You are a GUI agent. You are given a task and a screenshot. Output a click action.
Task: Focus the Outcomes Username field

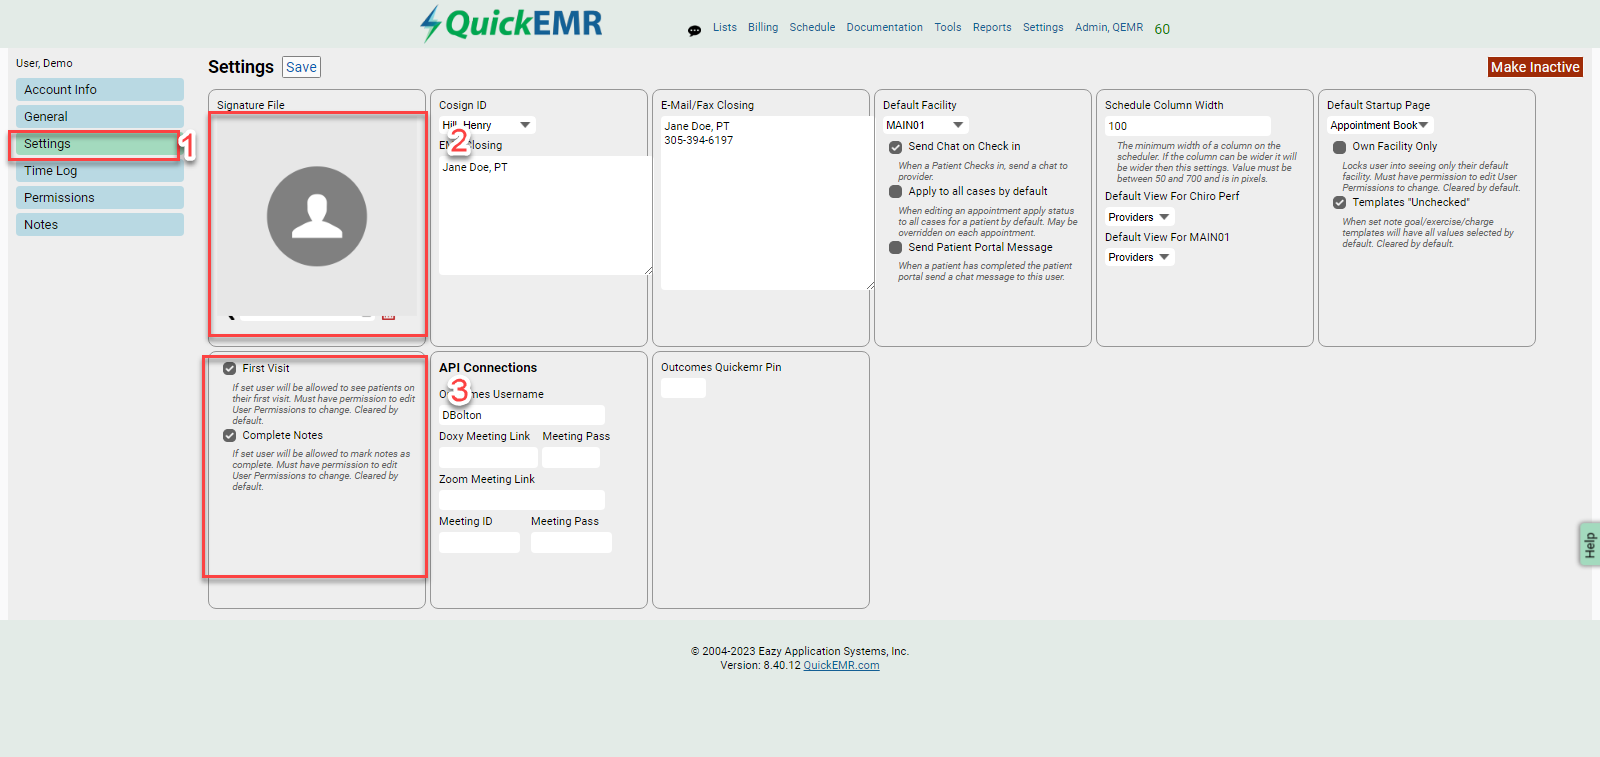[x=522, y=415]
